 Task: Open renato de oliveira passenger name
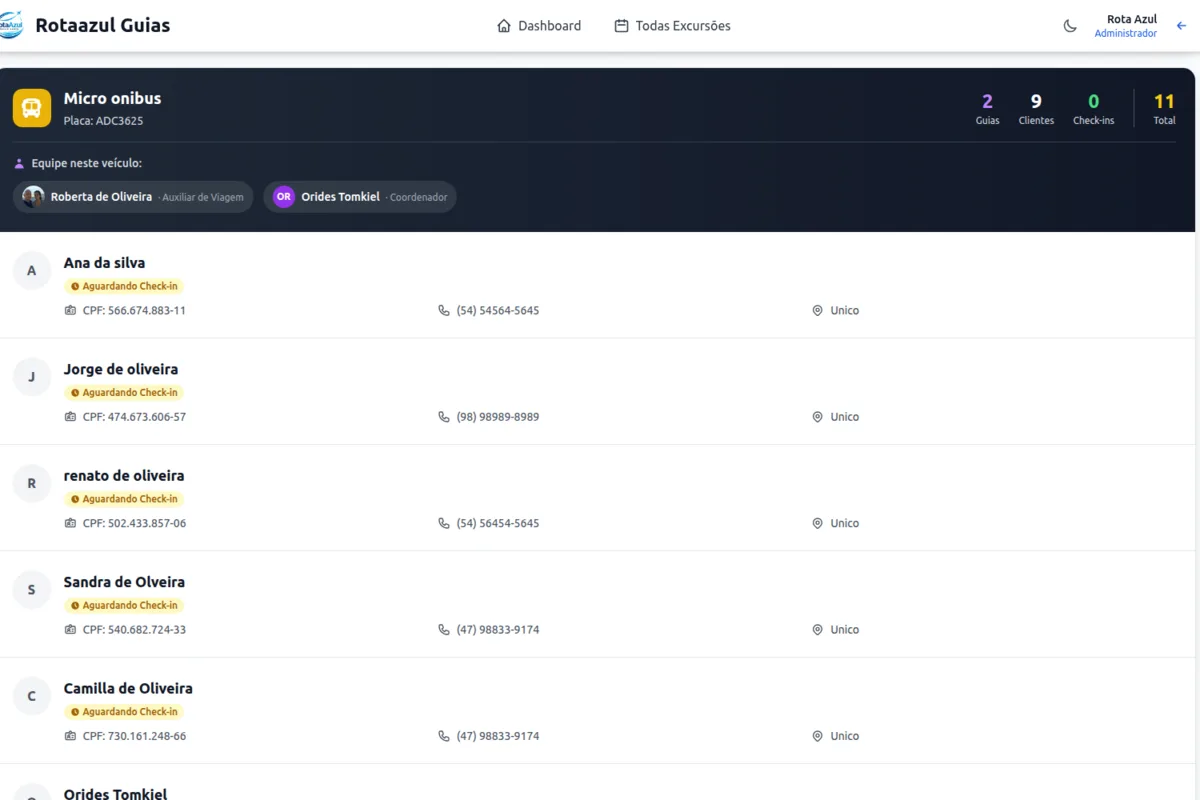point(124,476)
